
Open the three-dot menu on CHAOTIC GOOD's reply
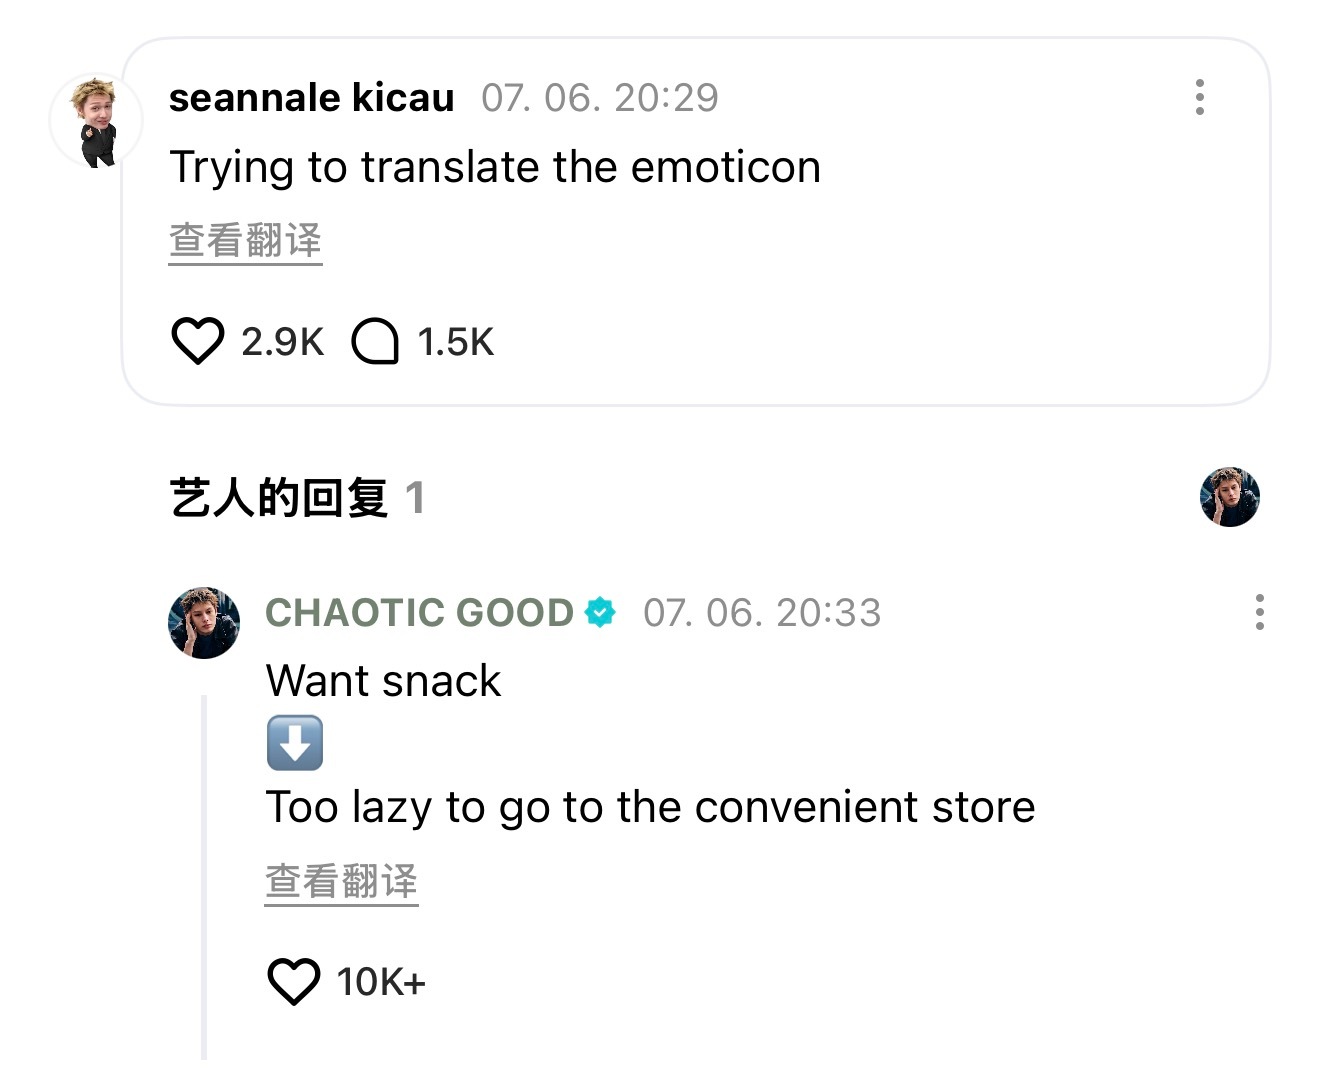click(1259, 612)
